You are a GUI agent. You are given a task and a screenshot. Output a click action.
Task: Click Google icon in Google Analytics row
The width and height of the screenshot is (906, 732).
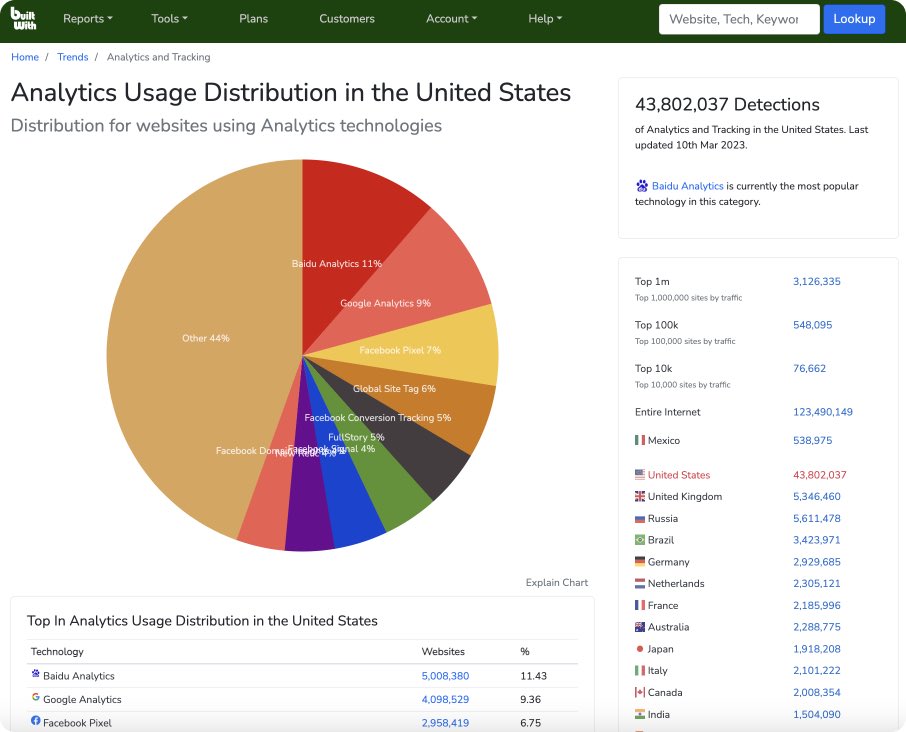(36, 697)
